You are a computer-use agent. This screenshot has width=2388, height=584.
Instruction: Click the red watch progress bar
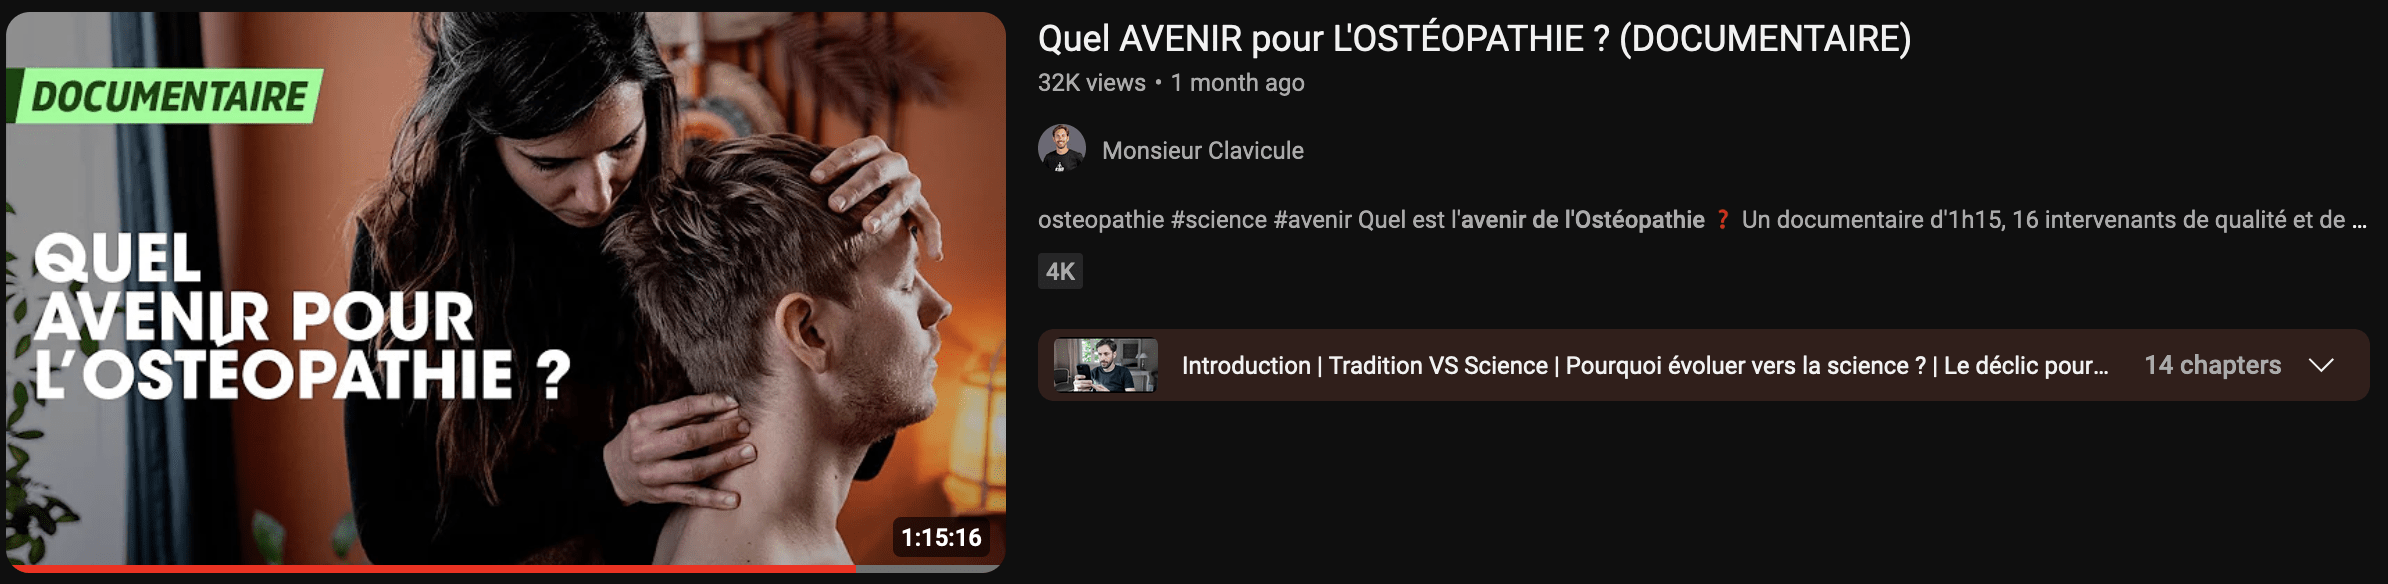pos(430,568)
